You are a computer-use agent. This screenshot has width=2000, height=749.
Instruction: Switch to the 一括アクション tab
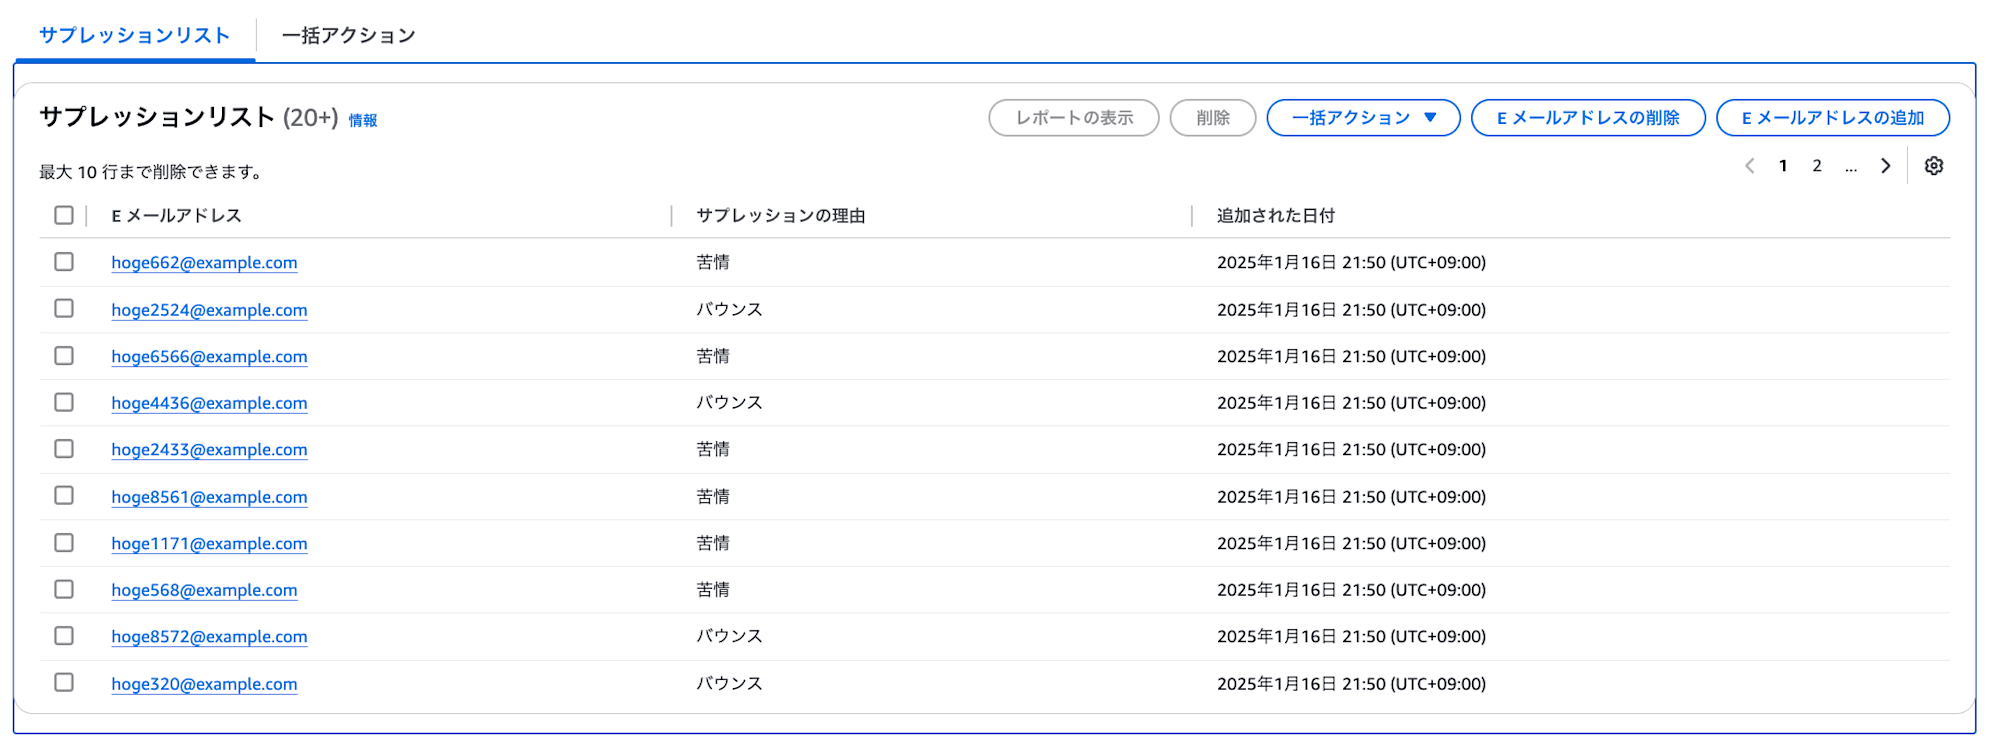click(x=348, y=35)
